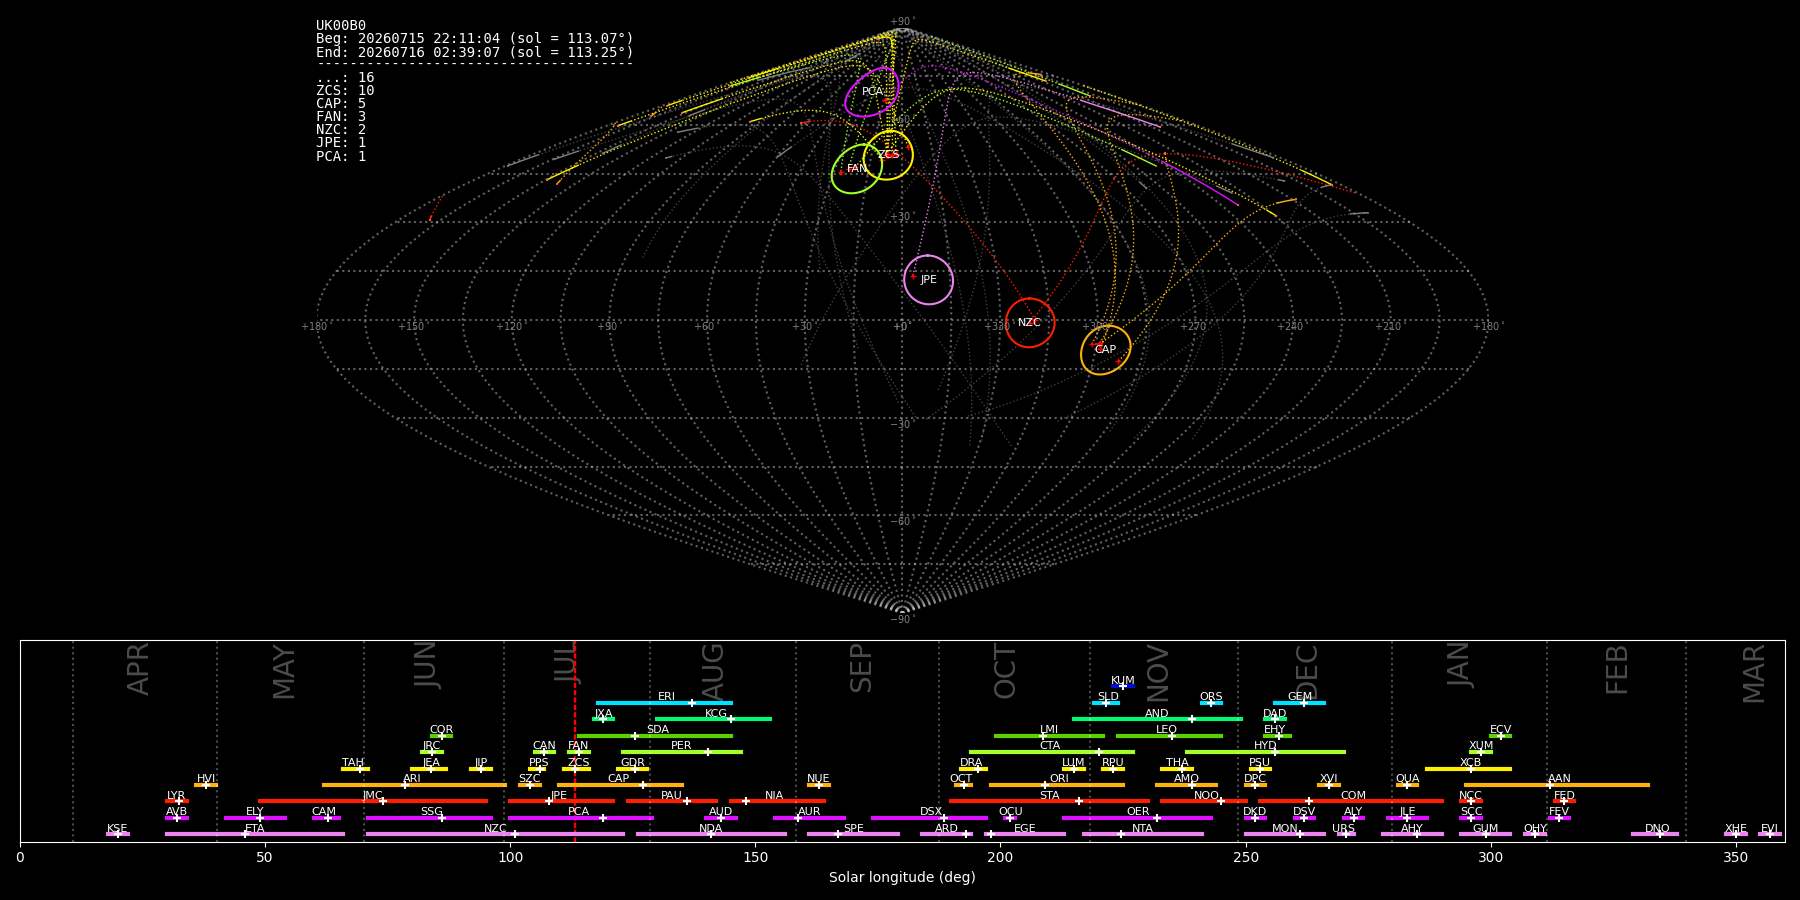
Task: Click the 'FAN: 3' legend entry
Action: 341,117
